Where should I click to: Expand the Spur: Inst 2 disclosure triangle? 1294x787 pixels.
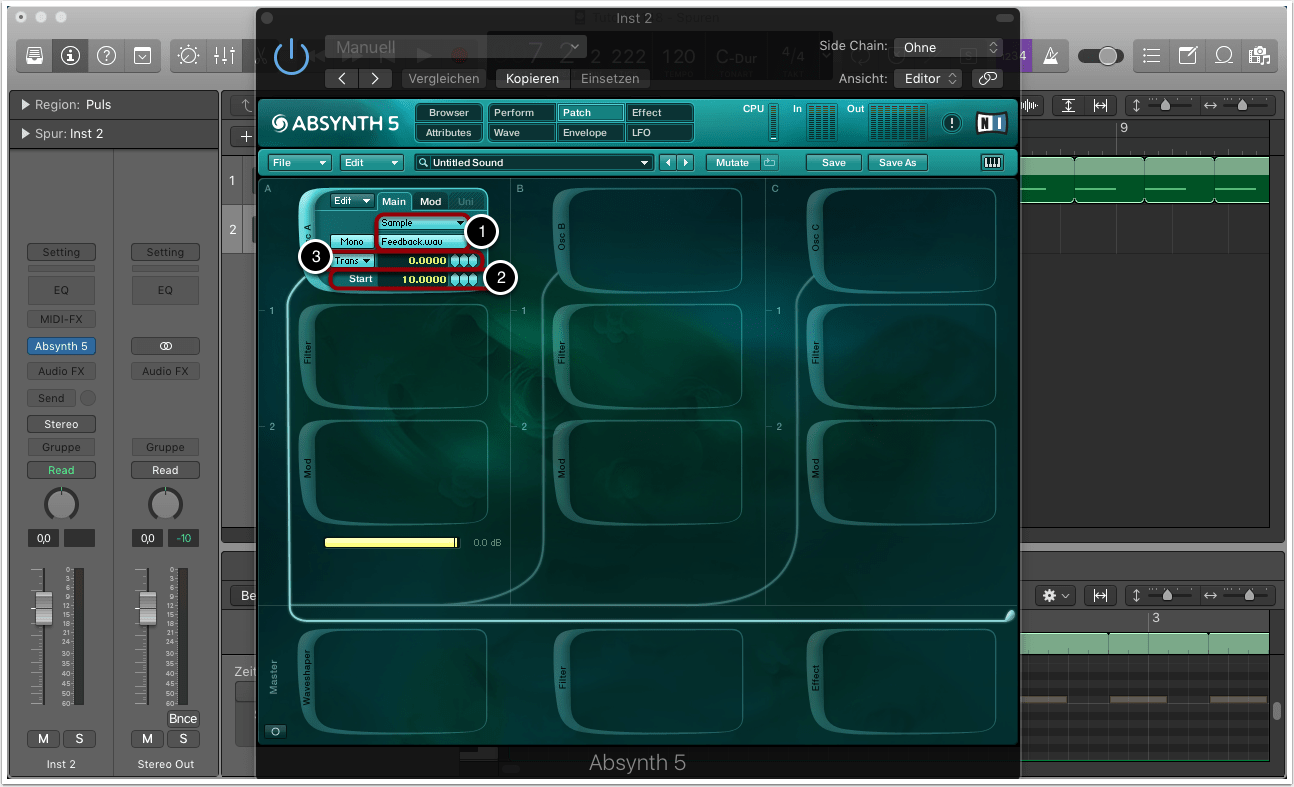(x=25, y=134)
